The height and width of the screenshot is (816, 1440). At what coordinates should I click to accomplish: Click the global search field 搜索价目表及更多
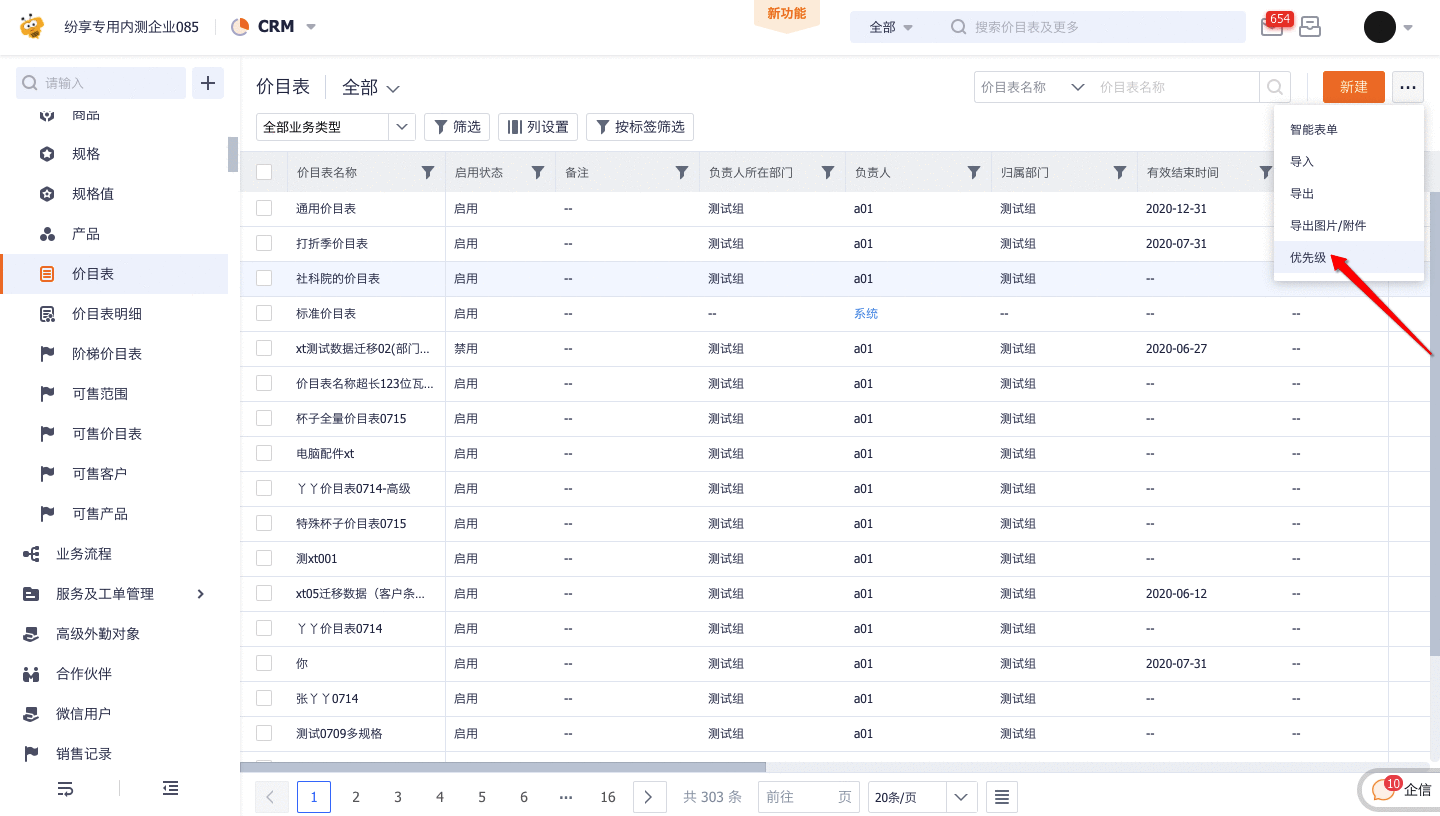[1095, 27]
